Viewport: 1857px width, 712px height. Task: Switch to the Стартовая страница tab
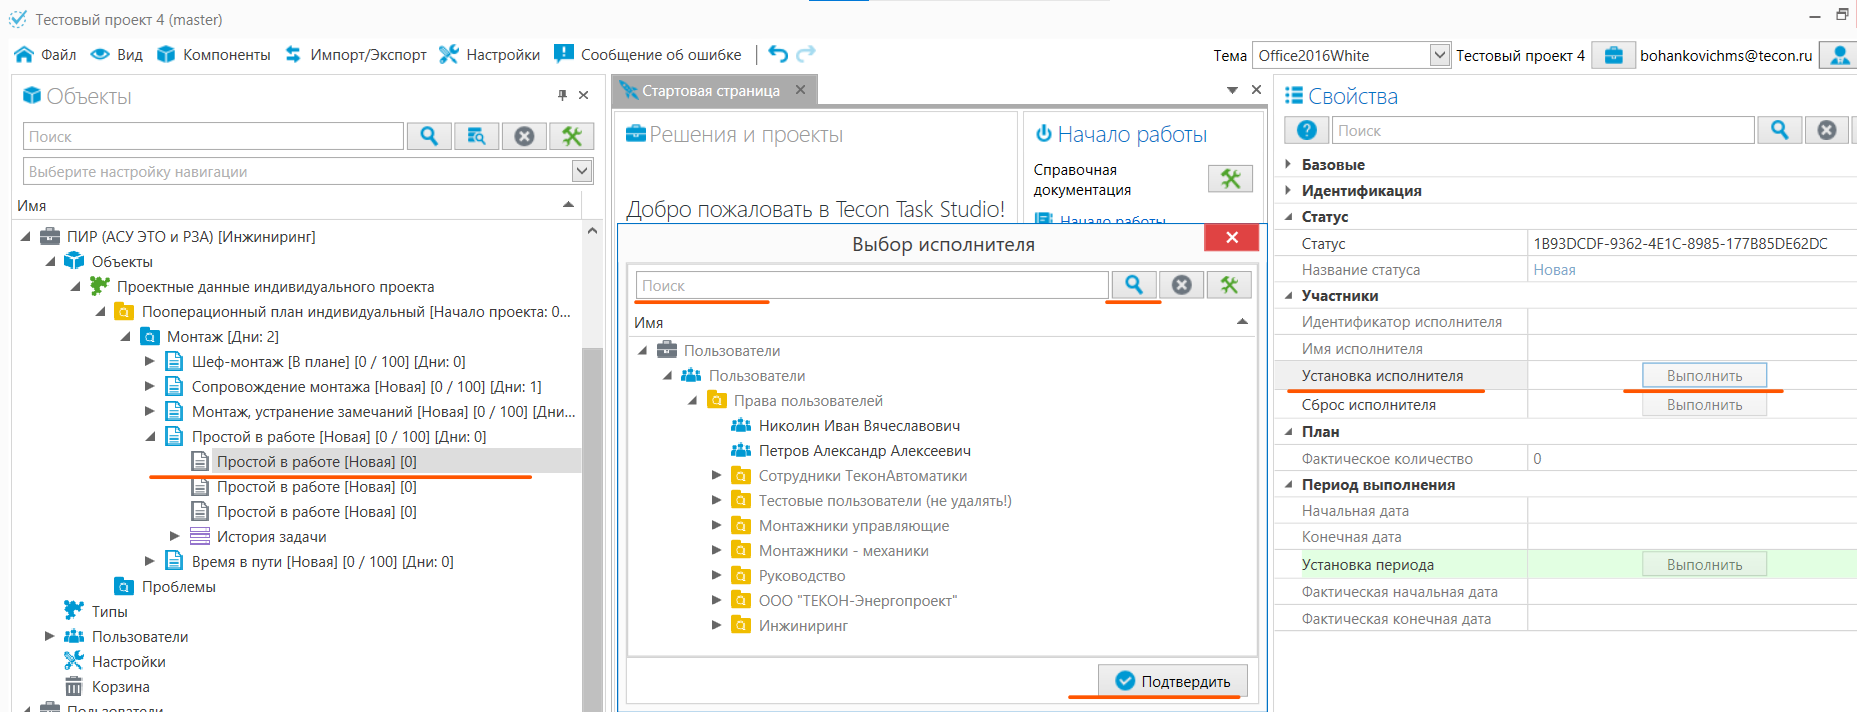click(x=710, y=91)
